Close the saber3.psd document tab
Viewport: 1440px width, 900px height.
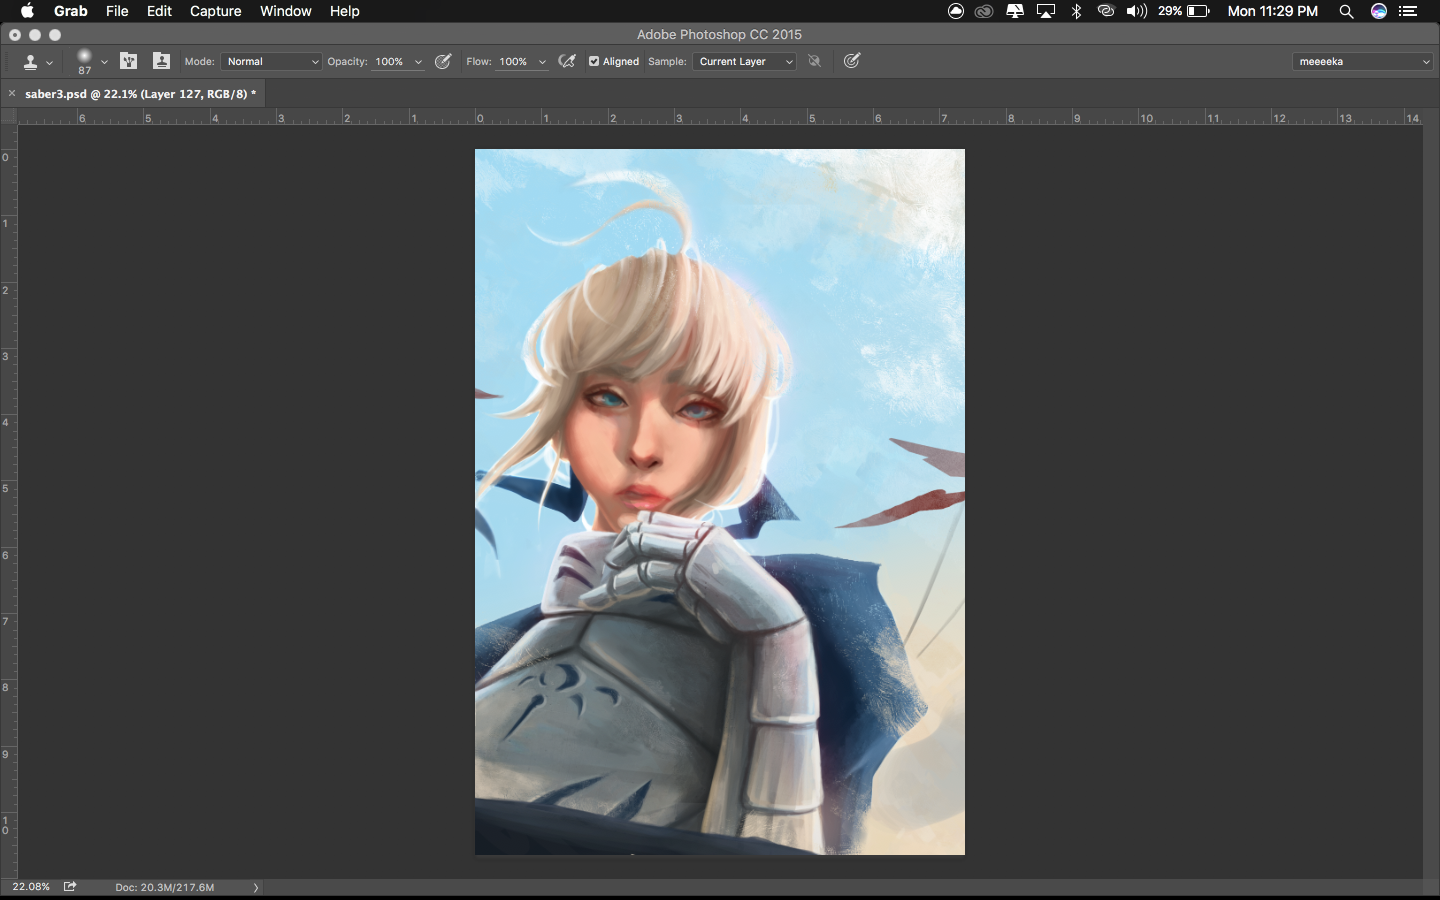pos(12,94)
